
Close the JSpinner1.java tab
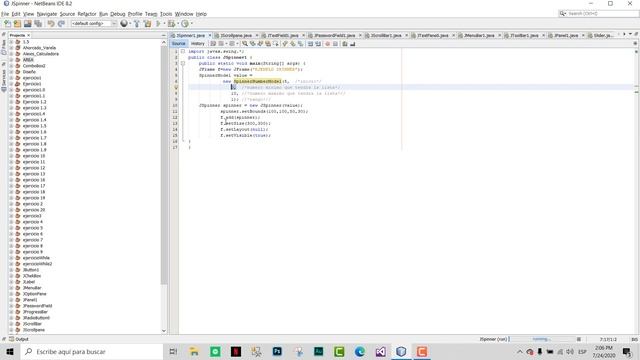(x=210, y=36)
